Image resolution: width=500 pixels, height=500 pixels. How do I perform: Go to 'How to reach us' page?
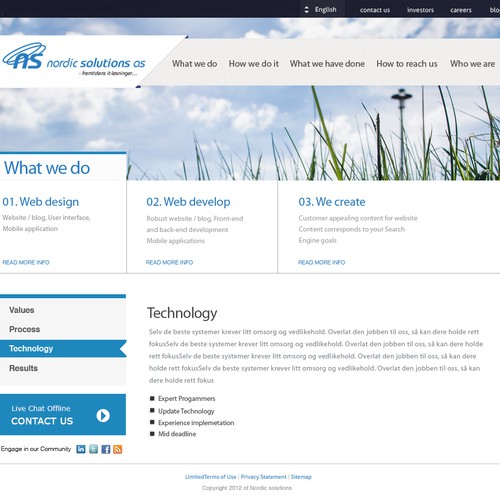coord(407,64)
